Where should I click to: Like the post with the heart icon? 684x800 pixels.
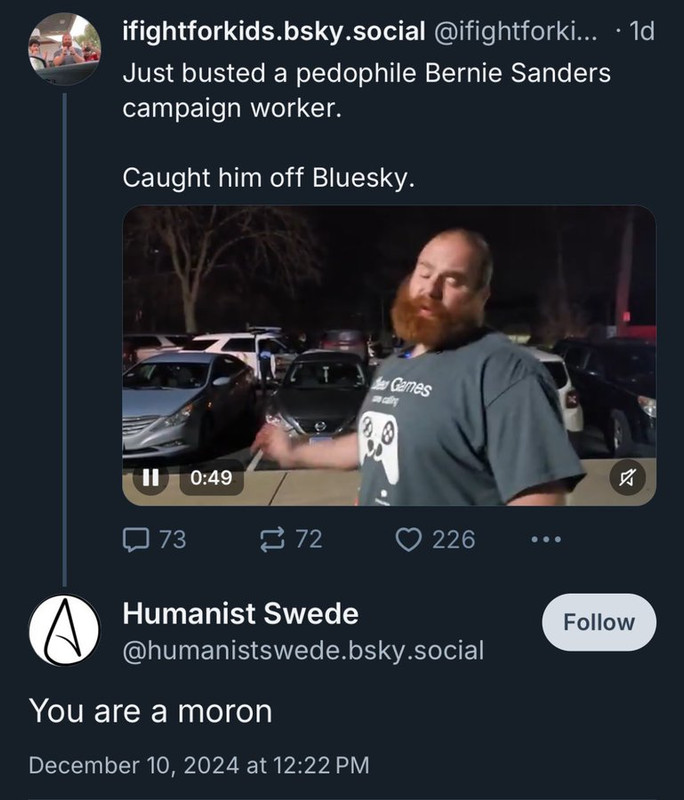point(408,540)
